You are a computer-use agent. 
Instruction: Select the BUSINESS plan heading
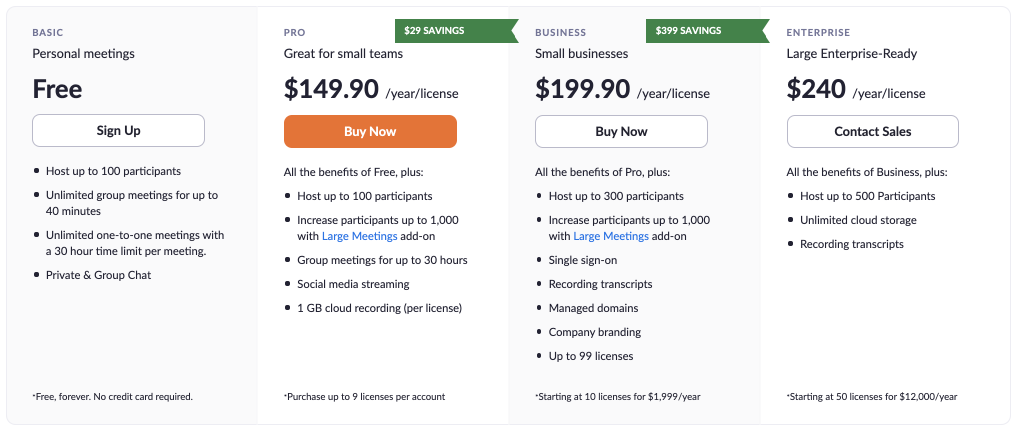click(560, 32)
